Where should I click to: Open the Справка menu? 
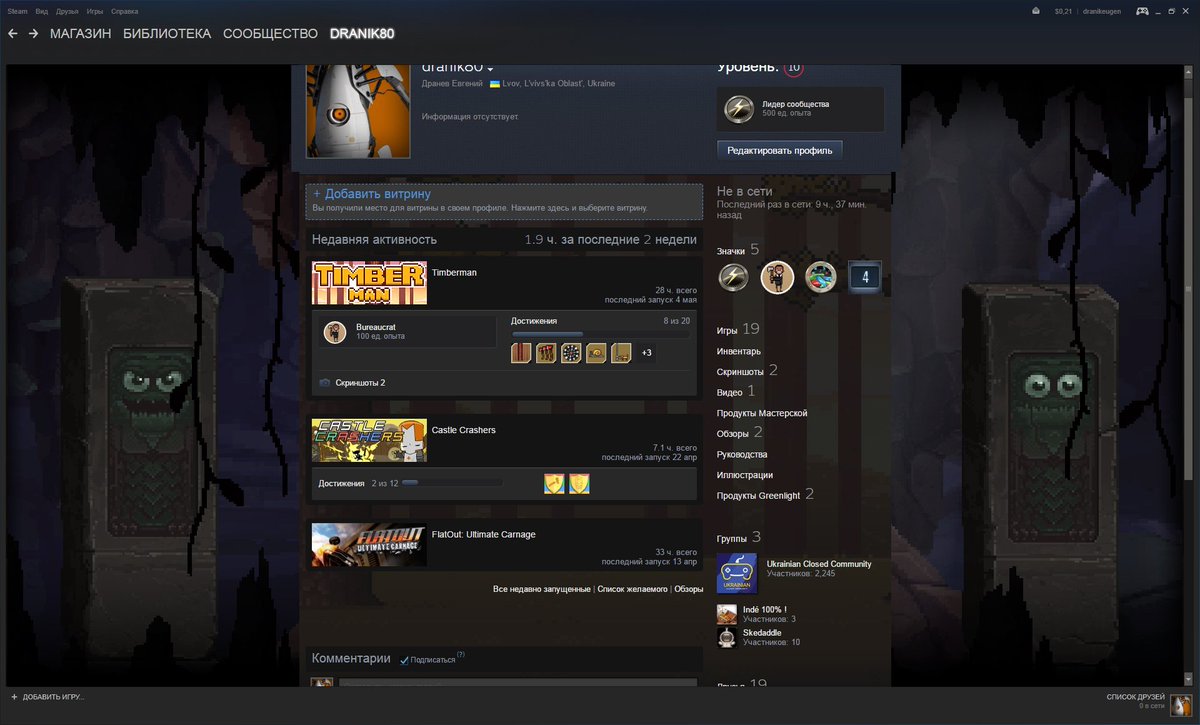pos(125,11)
